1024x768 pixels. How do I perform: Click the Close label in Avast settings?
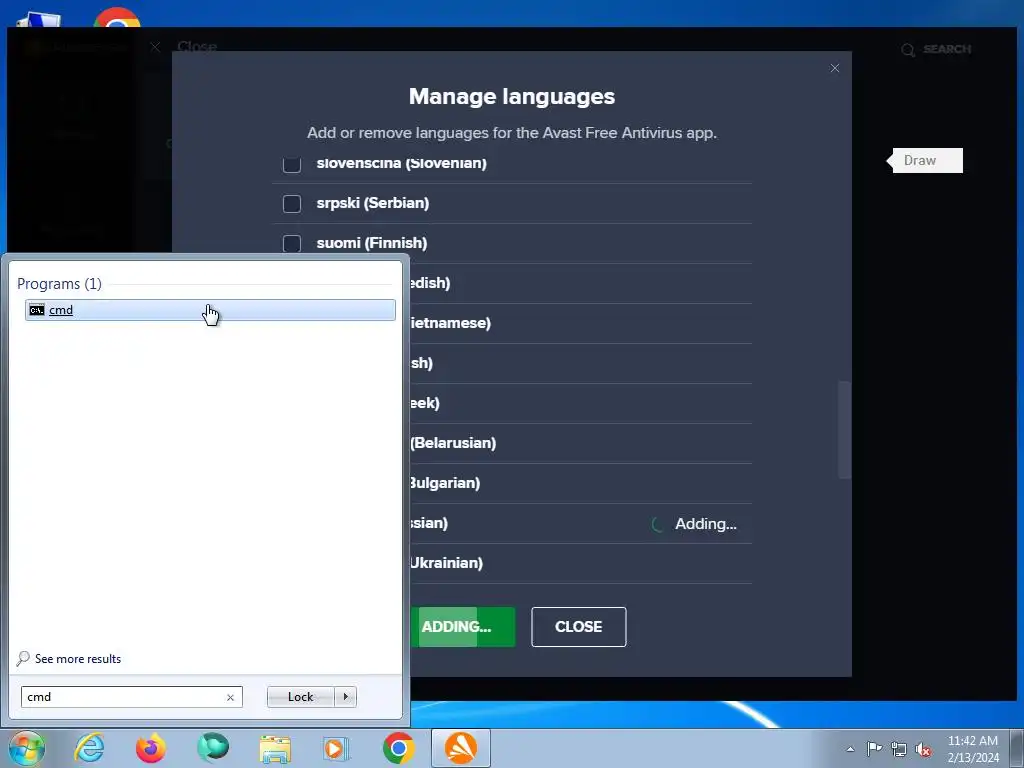(x=197, y=46)
